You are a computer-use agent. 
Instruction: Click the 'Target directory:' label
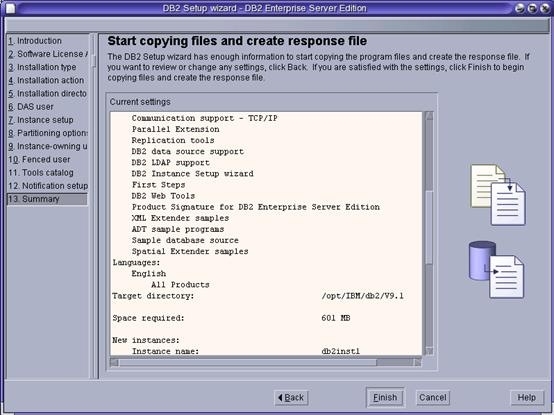pyautogui.click(x=153, y=296)
